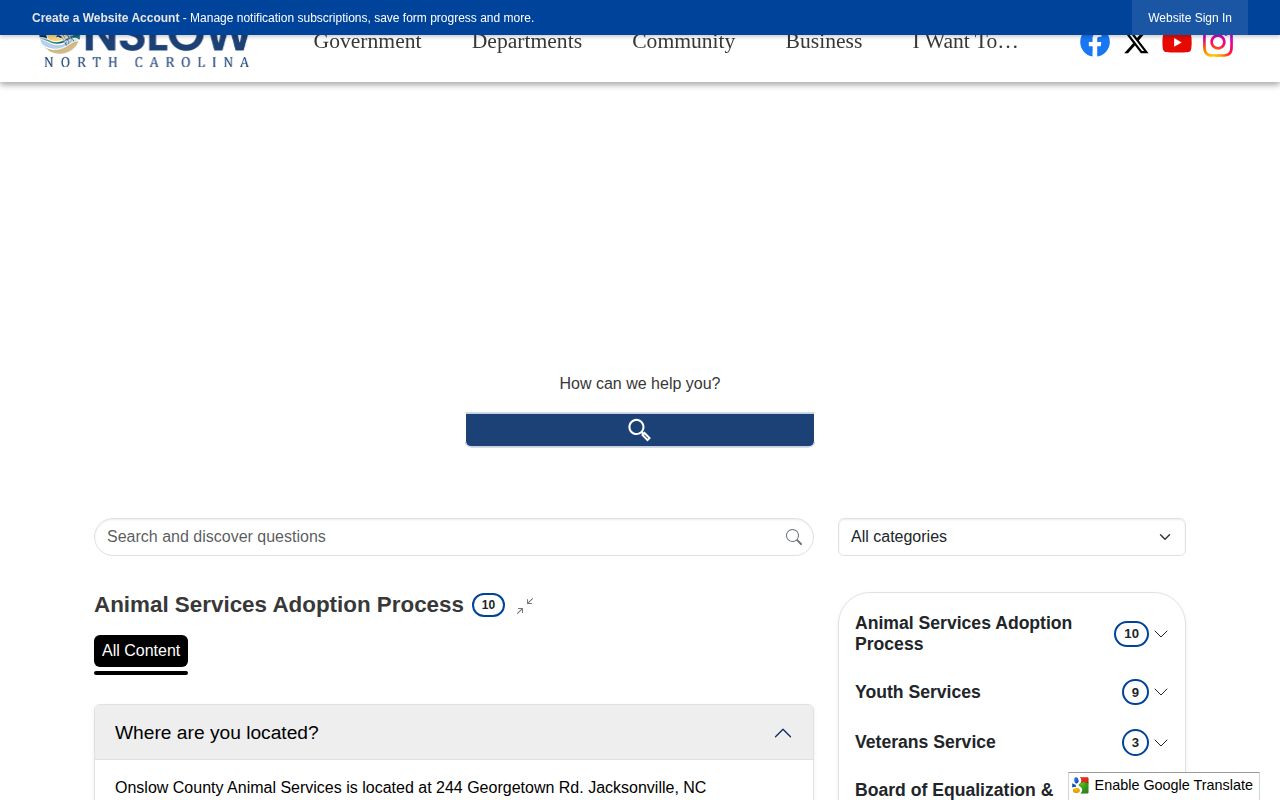Click Enable Google Translate button
Image resolution: width=1280 pixels, height=800 pixels.
point(1164,786)
